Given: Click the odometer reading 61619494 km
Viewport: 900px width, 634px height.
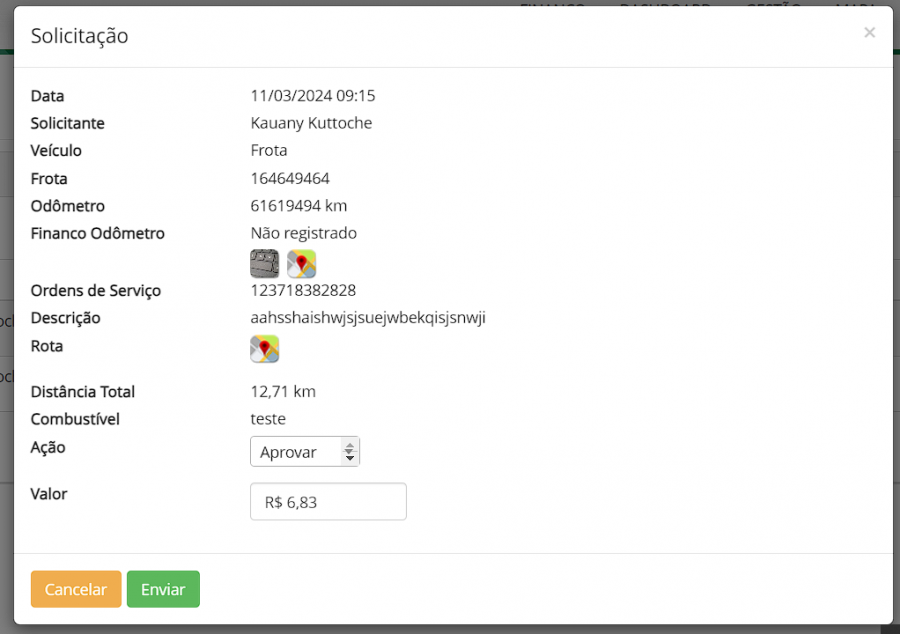Looking at the screenshot, I should (298, 206).
